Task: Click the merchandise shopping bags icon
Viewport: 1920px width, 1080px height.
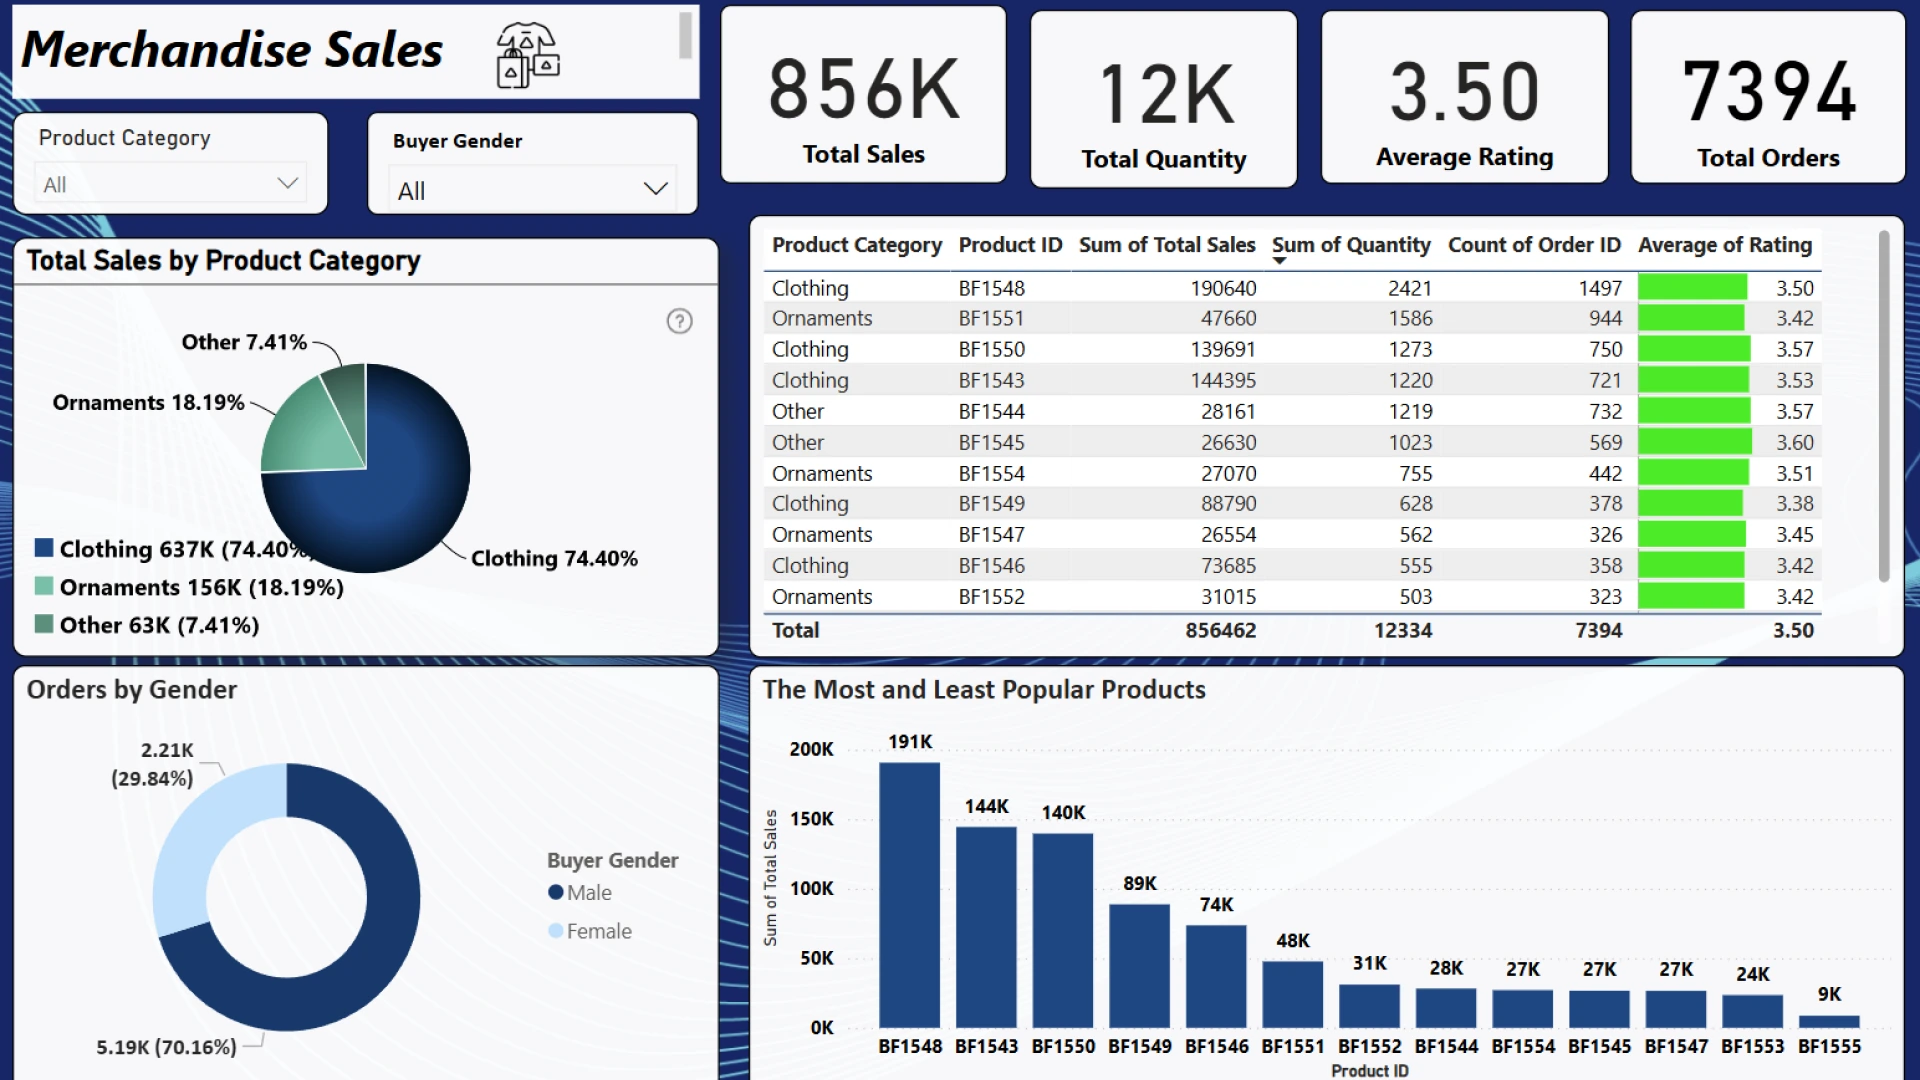Action: tap(527, 55)
